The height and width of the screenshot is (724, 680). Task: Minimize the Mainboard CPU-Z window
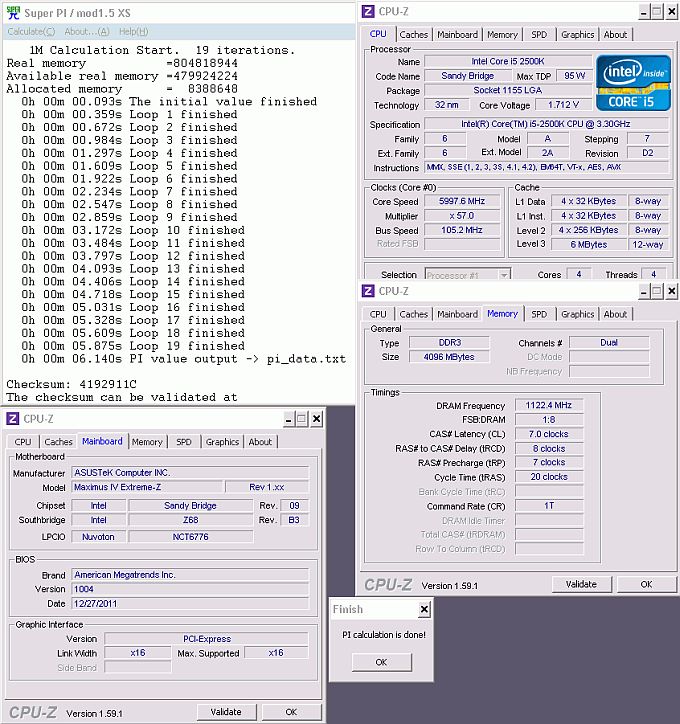(289, 419)
